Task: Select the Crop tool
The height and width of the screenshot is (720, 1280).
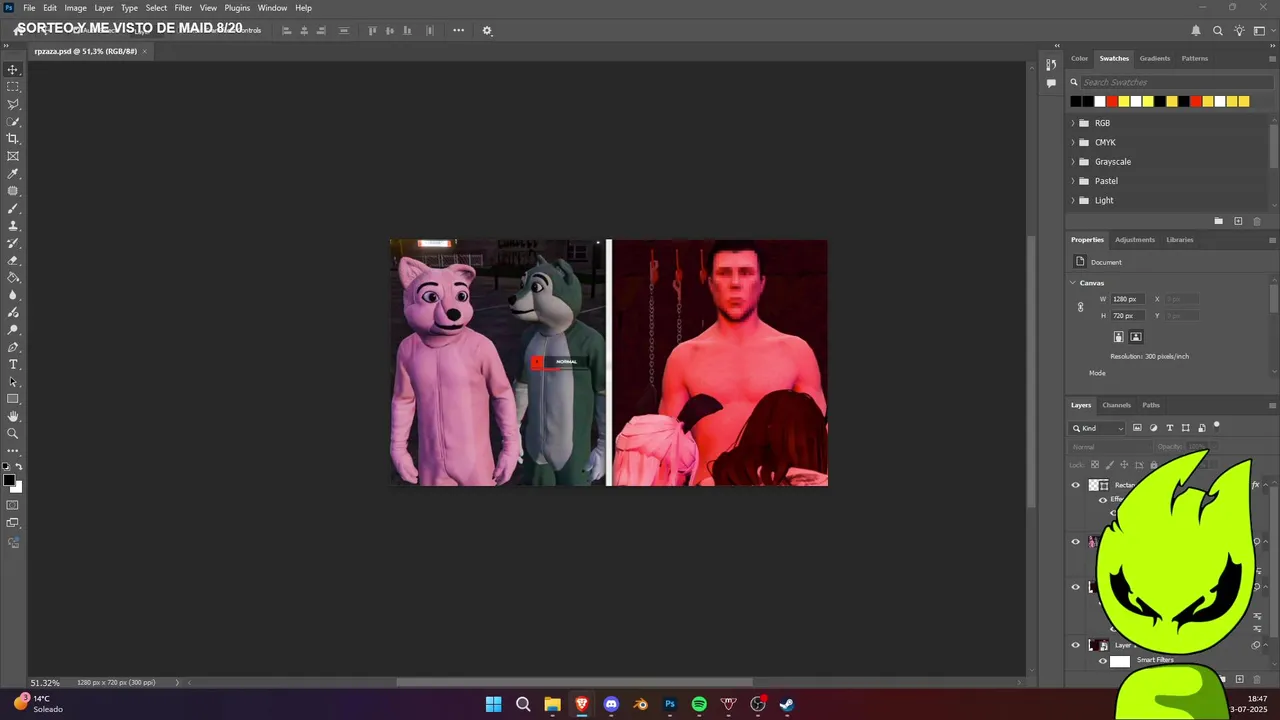Action: tap(13, 139)
